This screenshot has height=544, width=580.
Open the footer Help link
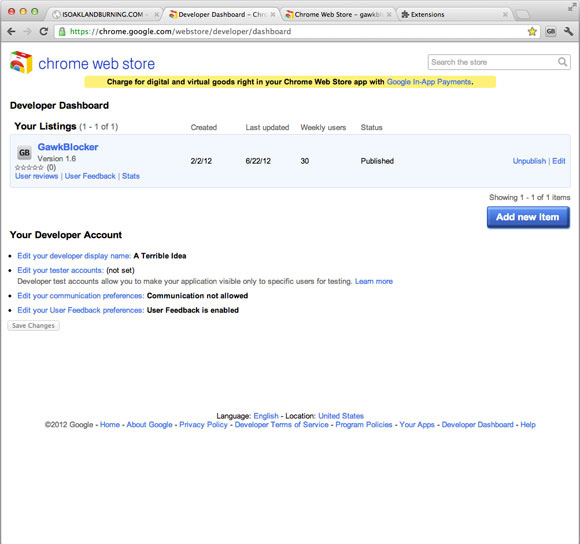(x=528, y=425)
